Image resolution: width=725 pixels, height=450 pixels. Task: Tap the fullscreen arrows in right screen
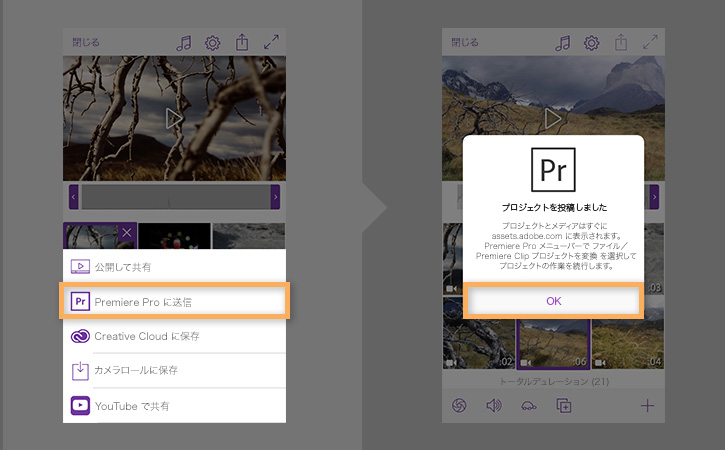coord(650,42)
